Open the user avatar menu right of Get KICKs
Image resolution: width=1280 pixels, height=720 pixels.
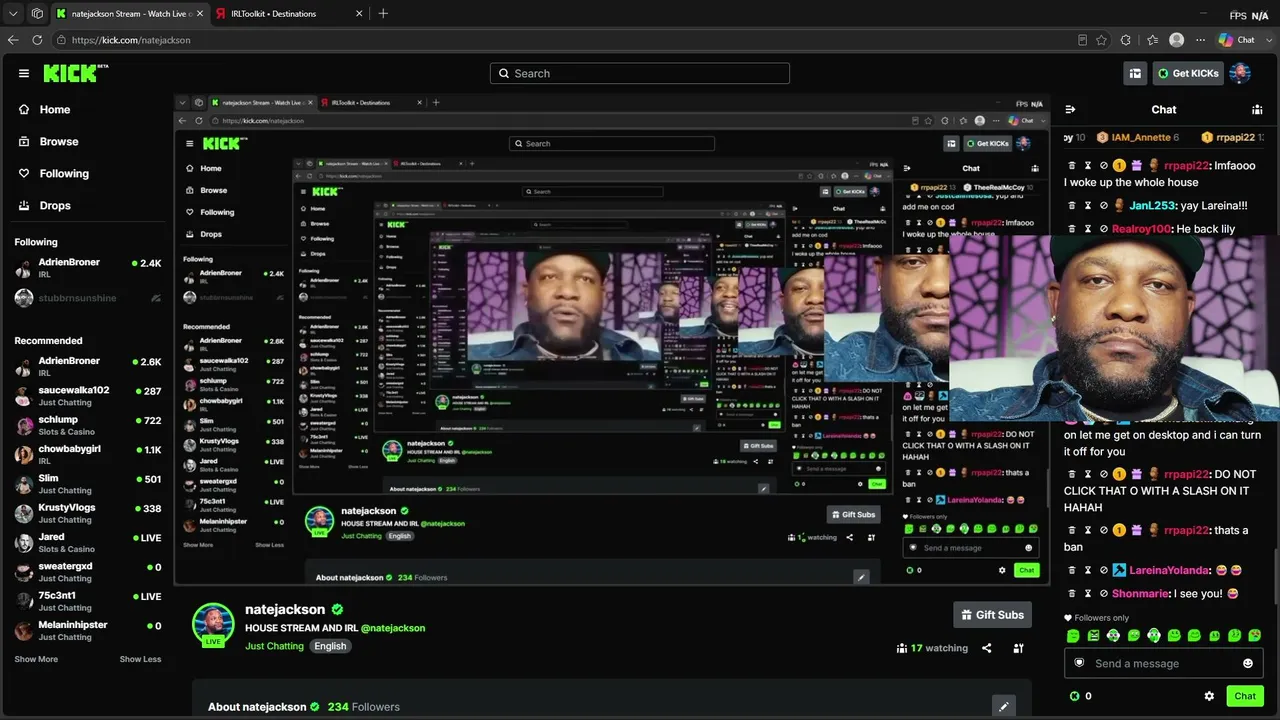tap(1240, 73)
